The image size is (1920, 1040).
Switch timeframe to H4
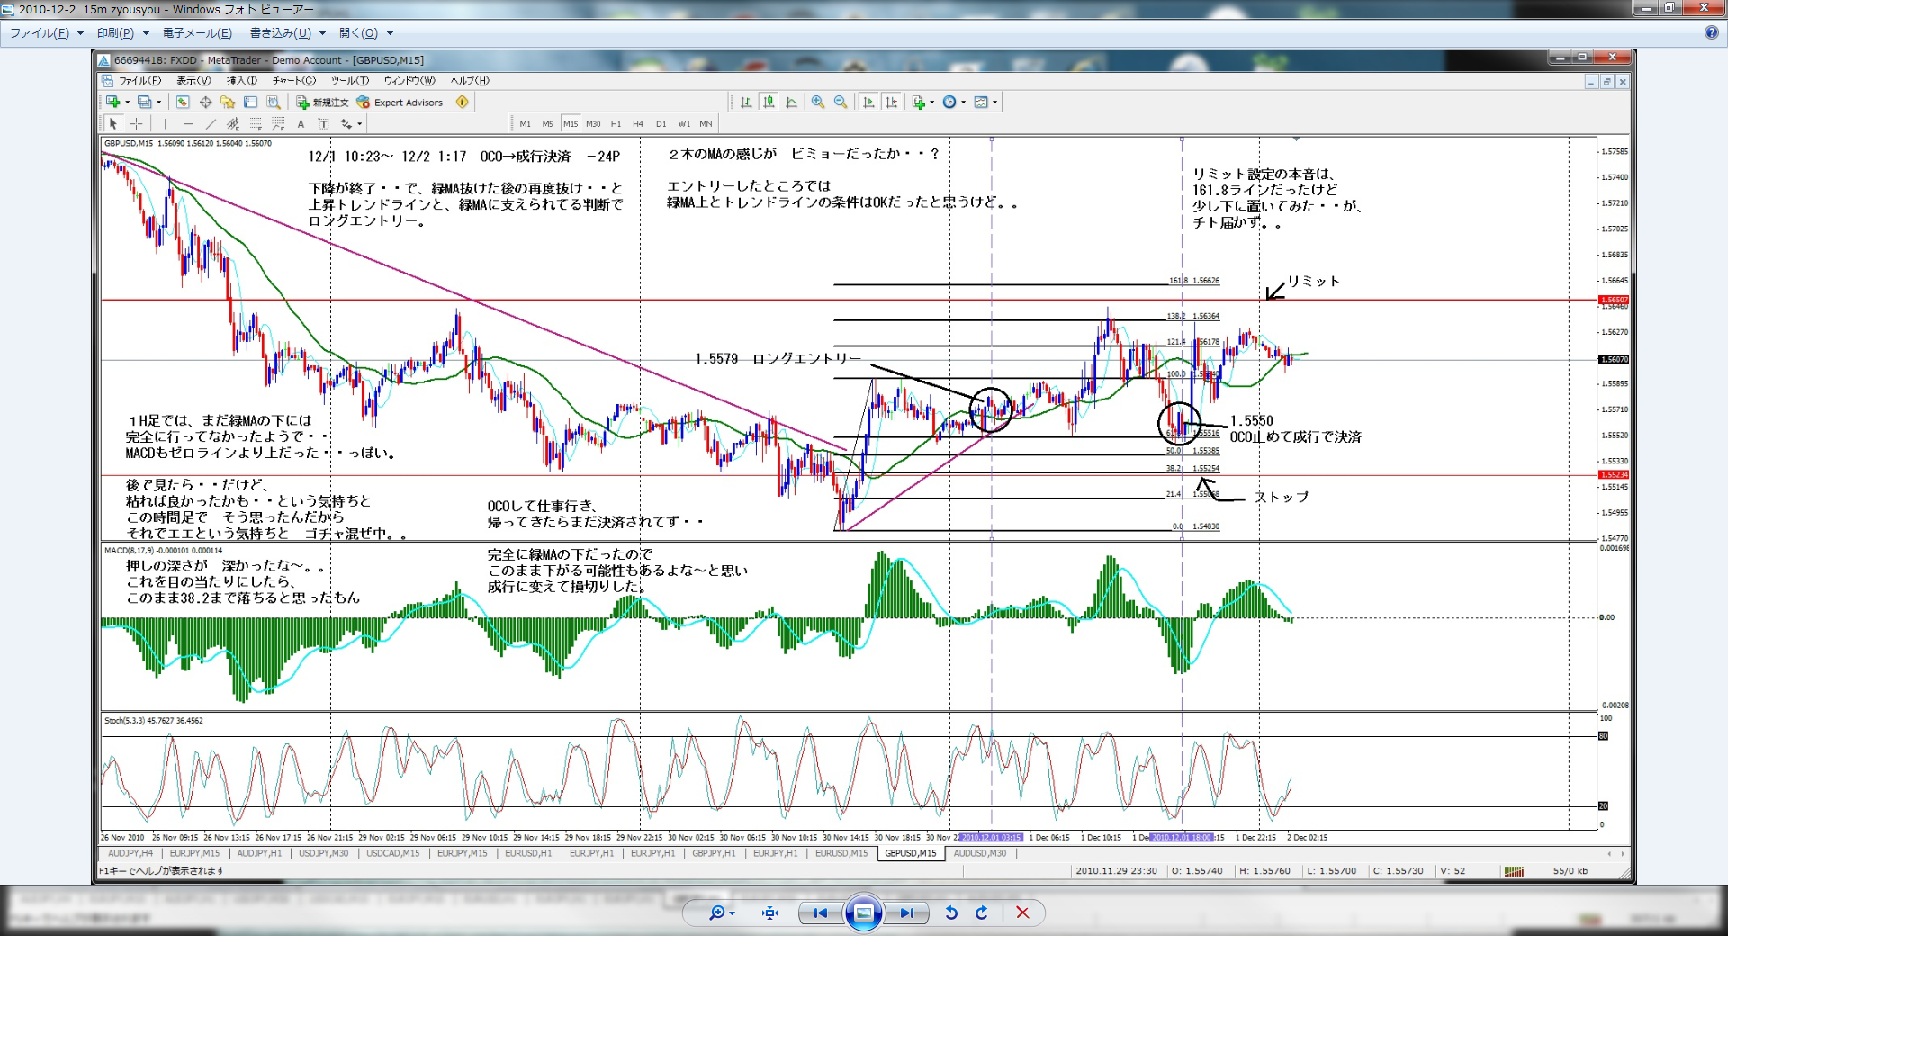[638, 124]
